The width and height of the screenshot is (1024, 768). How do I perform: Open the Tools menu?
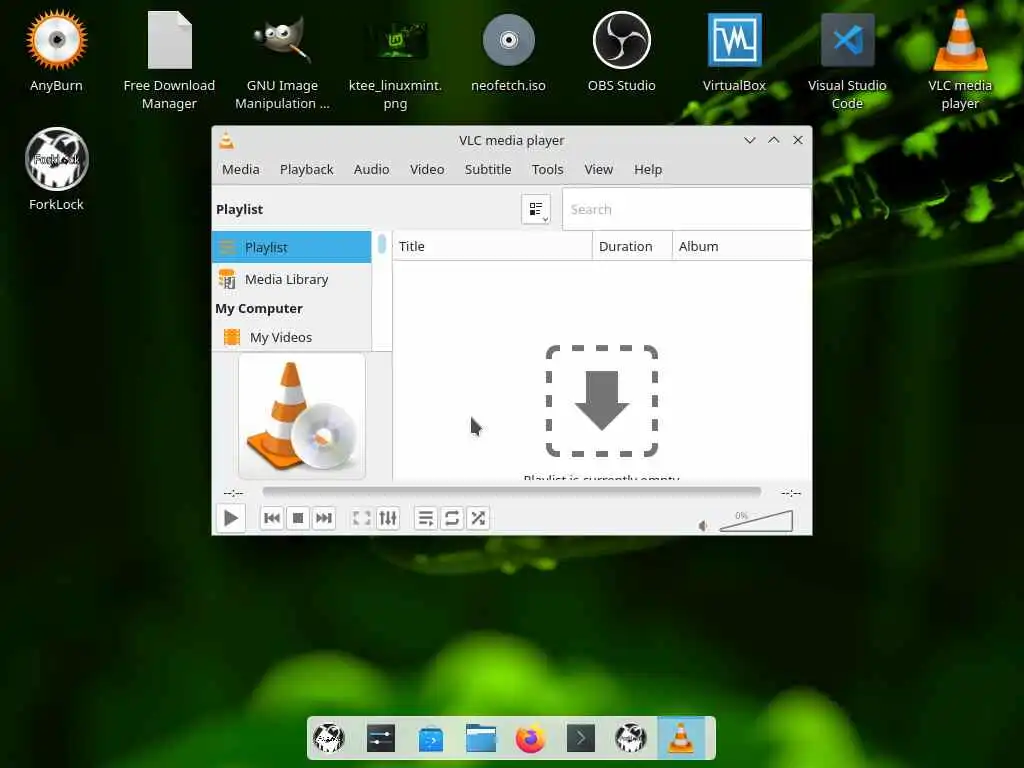pyautogui.click(x=547, y=169)
